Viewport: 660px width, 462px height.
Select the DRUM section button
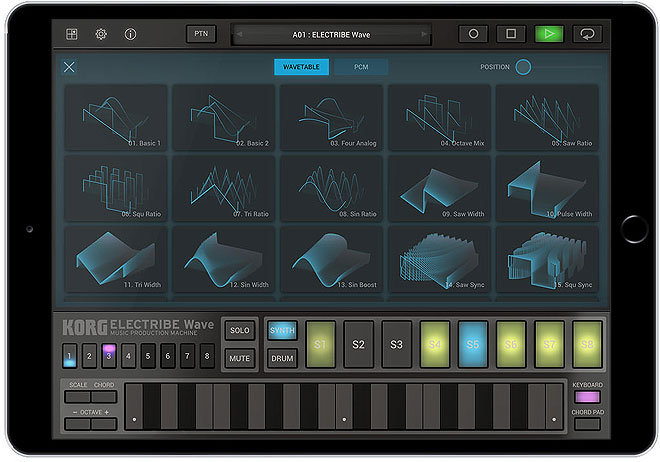tap(282, 357)
